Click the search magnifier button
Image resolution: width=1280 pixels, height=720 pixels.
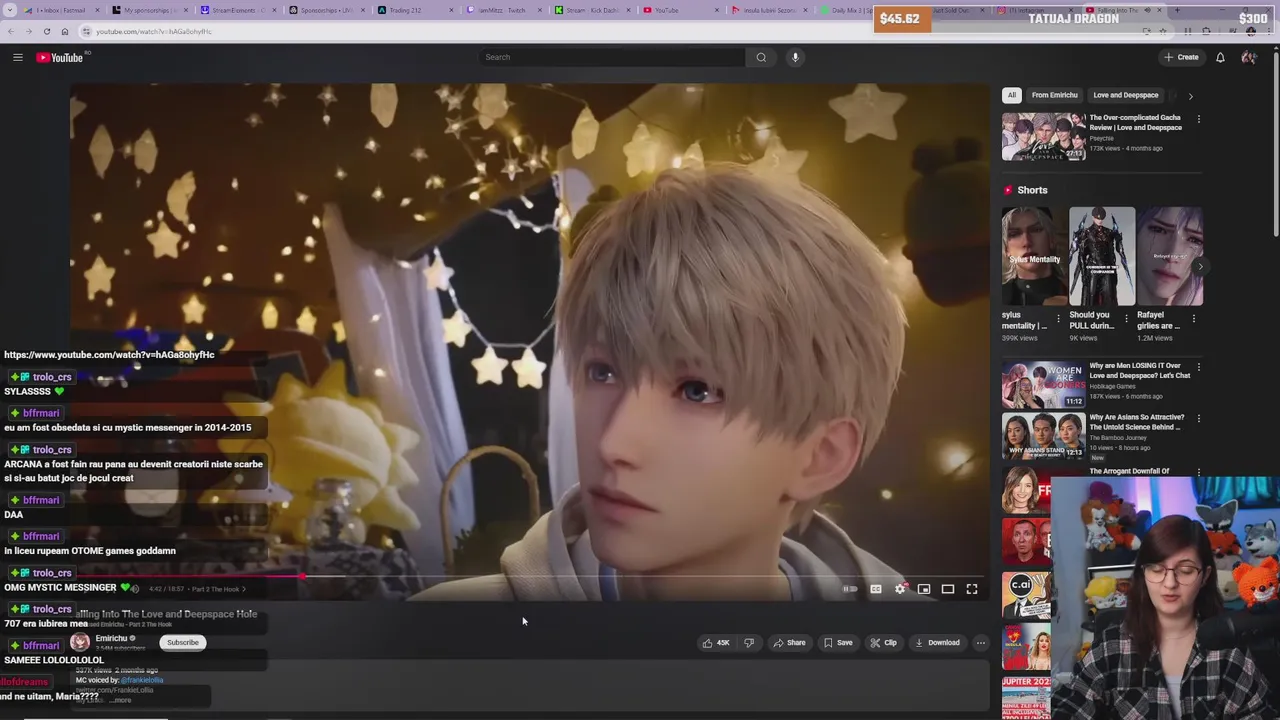[x=761, y=57]
